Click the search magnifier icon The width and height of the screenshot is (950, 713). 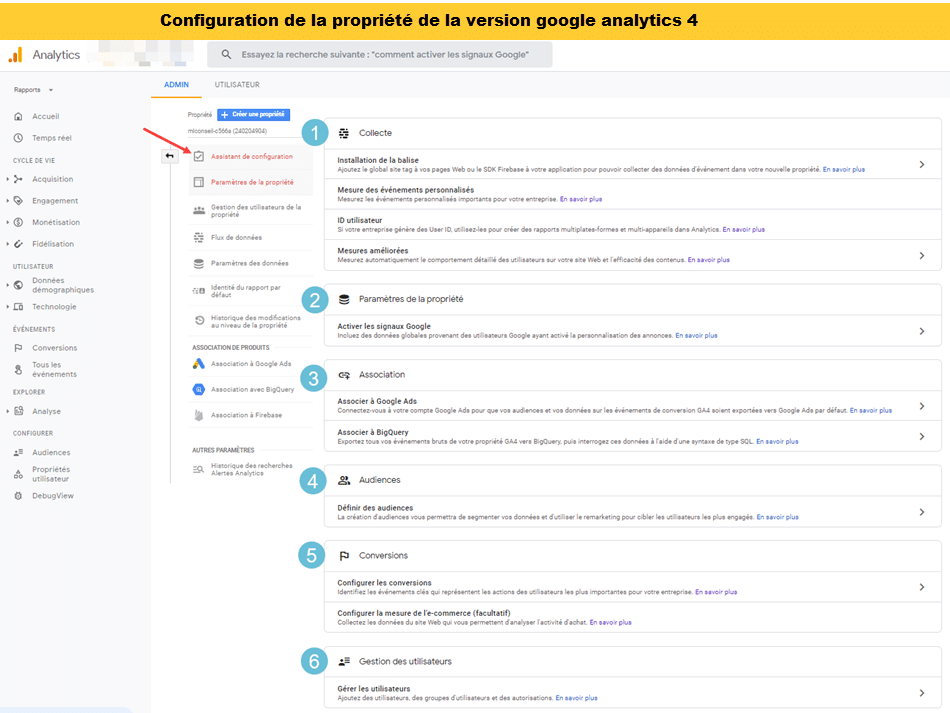point(226,55)
